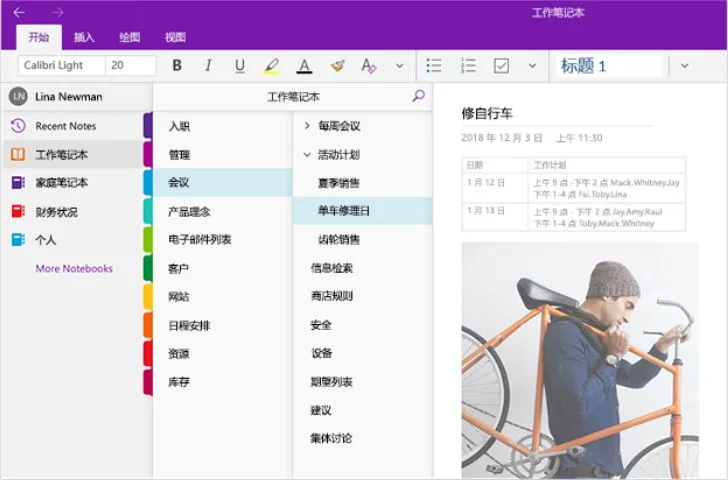This screenshot has height=480, width=728.
Task: Expand the 每周会议 page group
Action: (307, 125)
